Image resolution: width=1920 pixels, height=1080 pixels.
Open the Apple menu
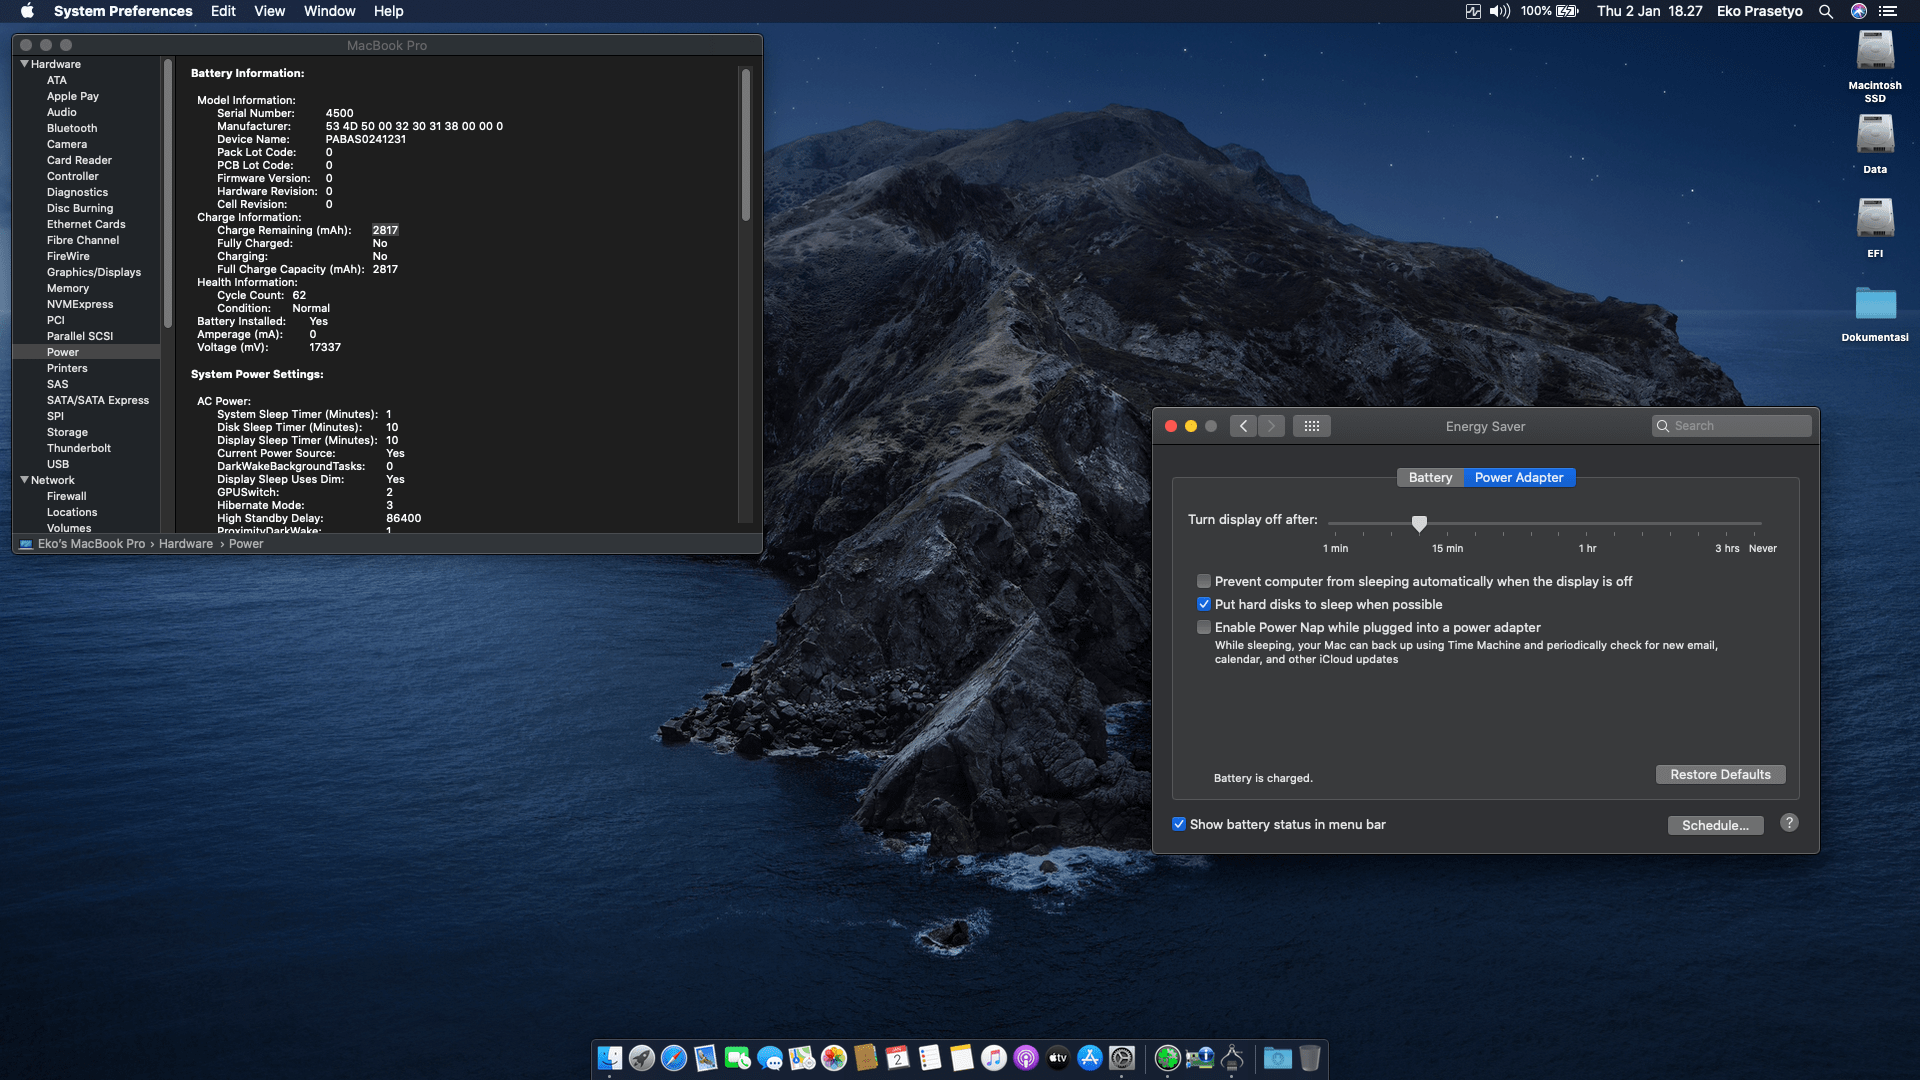[x=27, y=11]
